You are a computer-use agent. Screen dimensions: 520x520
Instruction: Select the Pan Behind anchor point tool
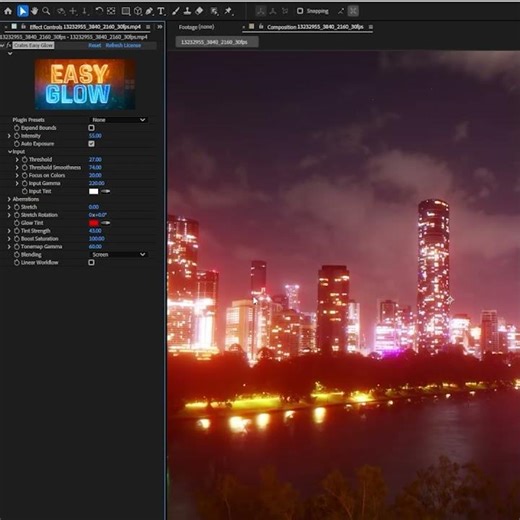111,11
